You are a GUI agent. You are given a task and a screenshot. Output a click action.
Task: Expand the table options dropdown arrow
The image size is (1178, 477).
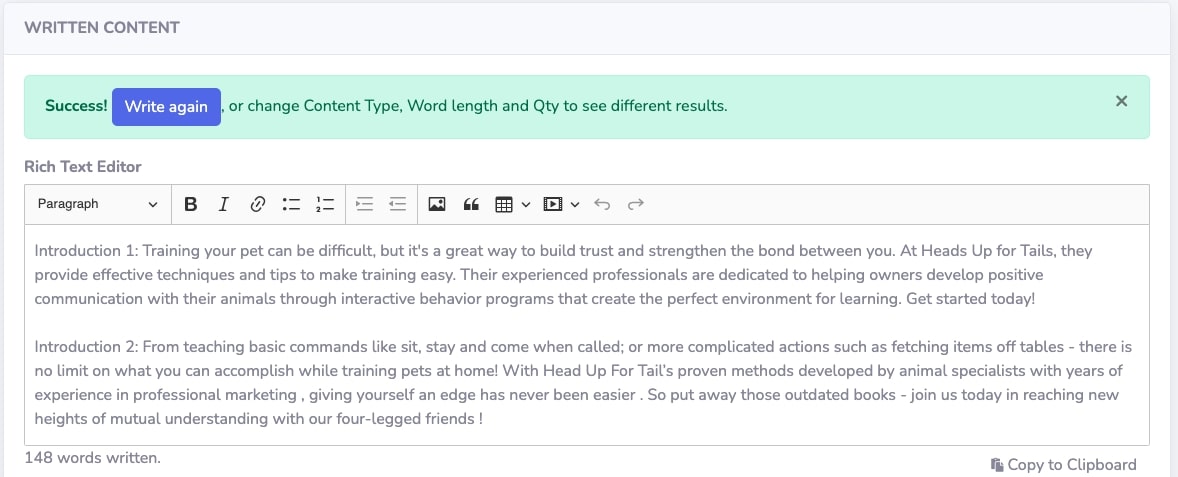[x=526, y=204]
